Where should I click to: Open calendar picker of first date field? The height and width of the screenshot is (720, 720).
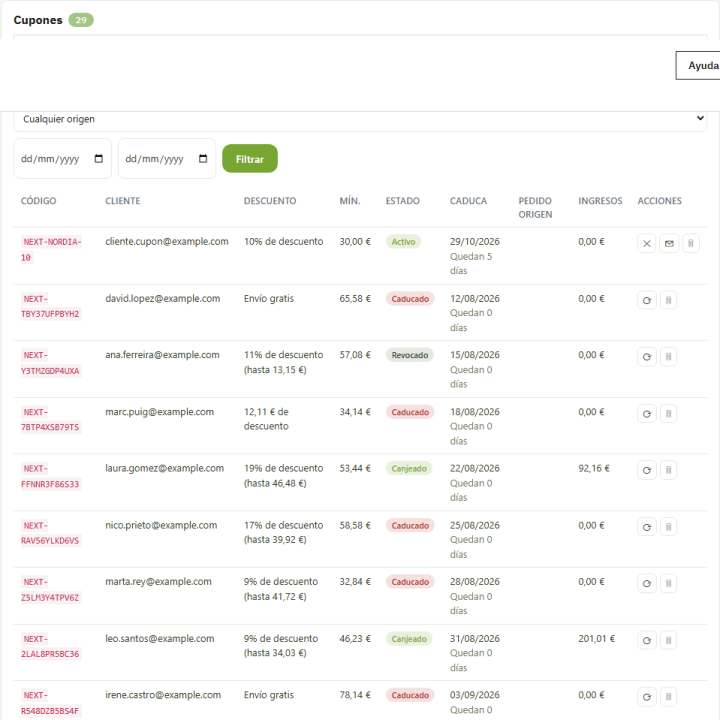point(98,159)
